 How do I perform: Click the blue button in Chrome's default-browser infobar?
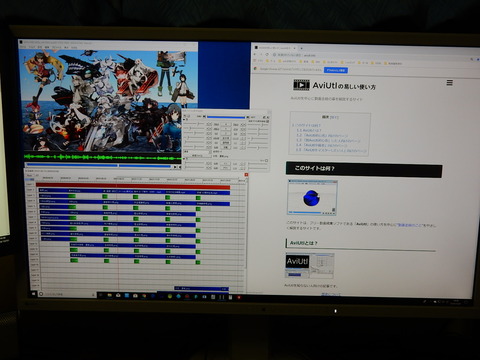click(x=336, y=70)
